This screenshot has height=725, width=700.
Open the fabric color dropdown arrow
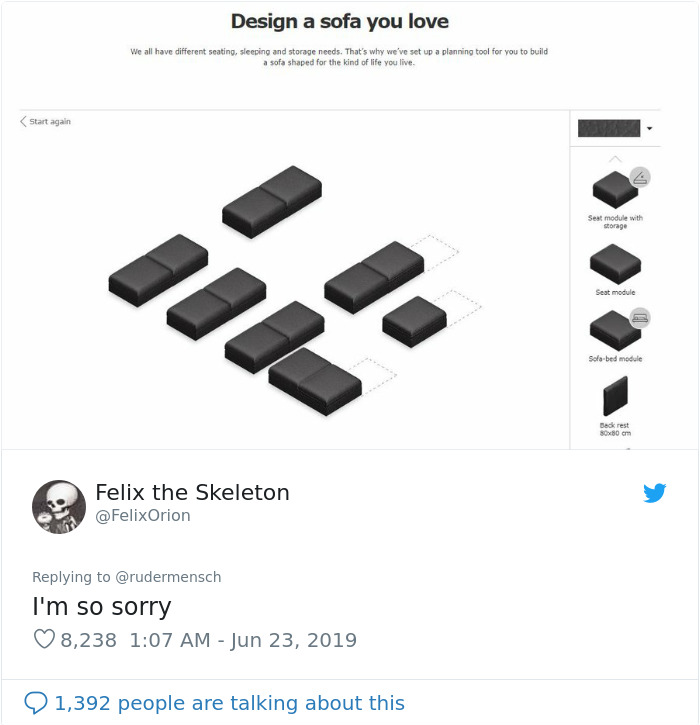point(650,129)
